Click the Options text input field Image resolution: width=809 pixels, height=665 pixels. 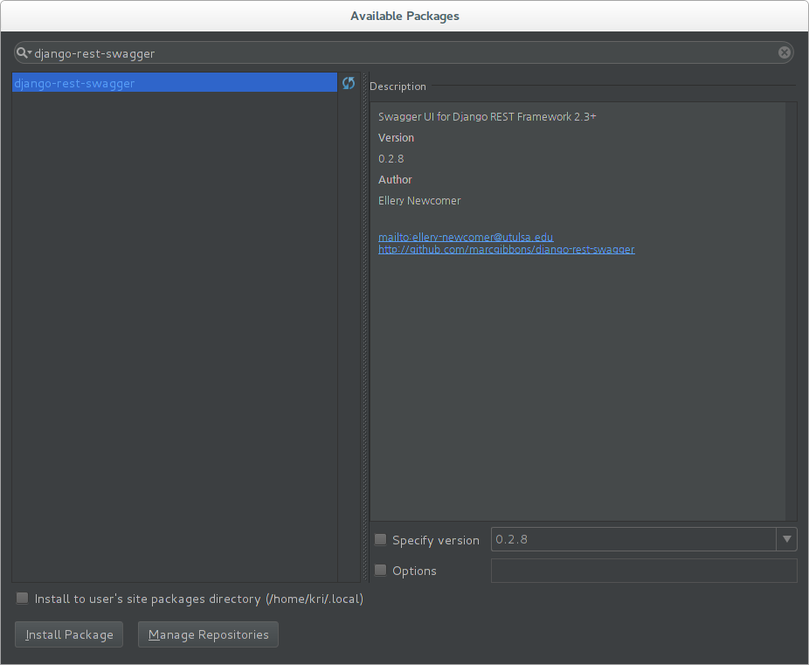[x=644, y=571]
